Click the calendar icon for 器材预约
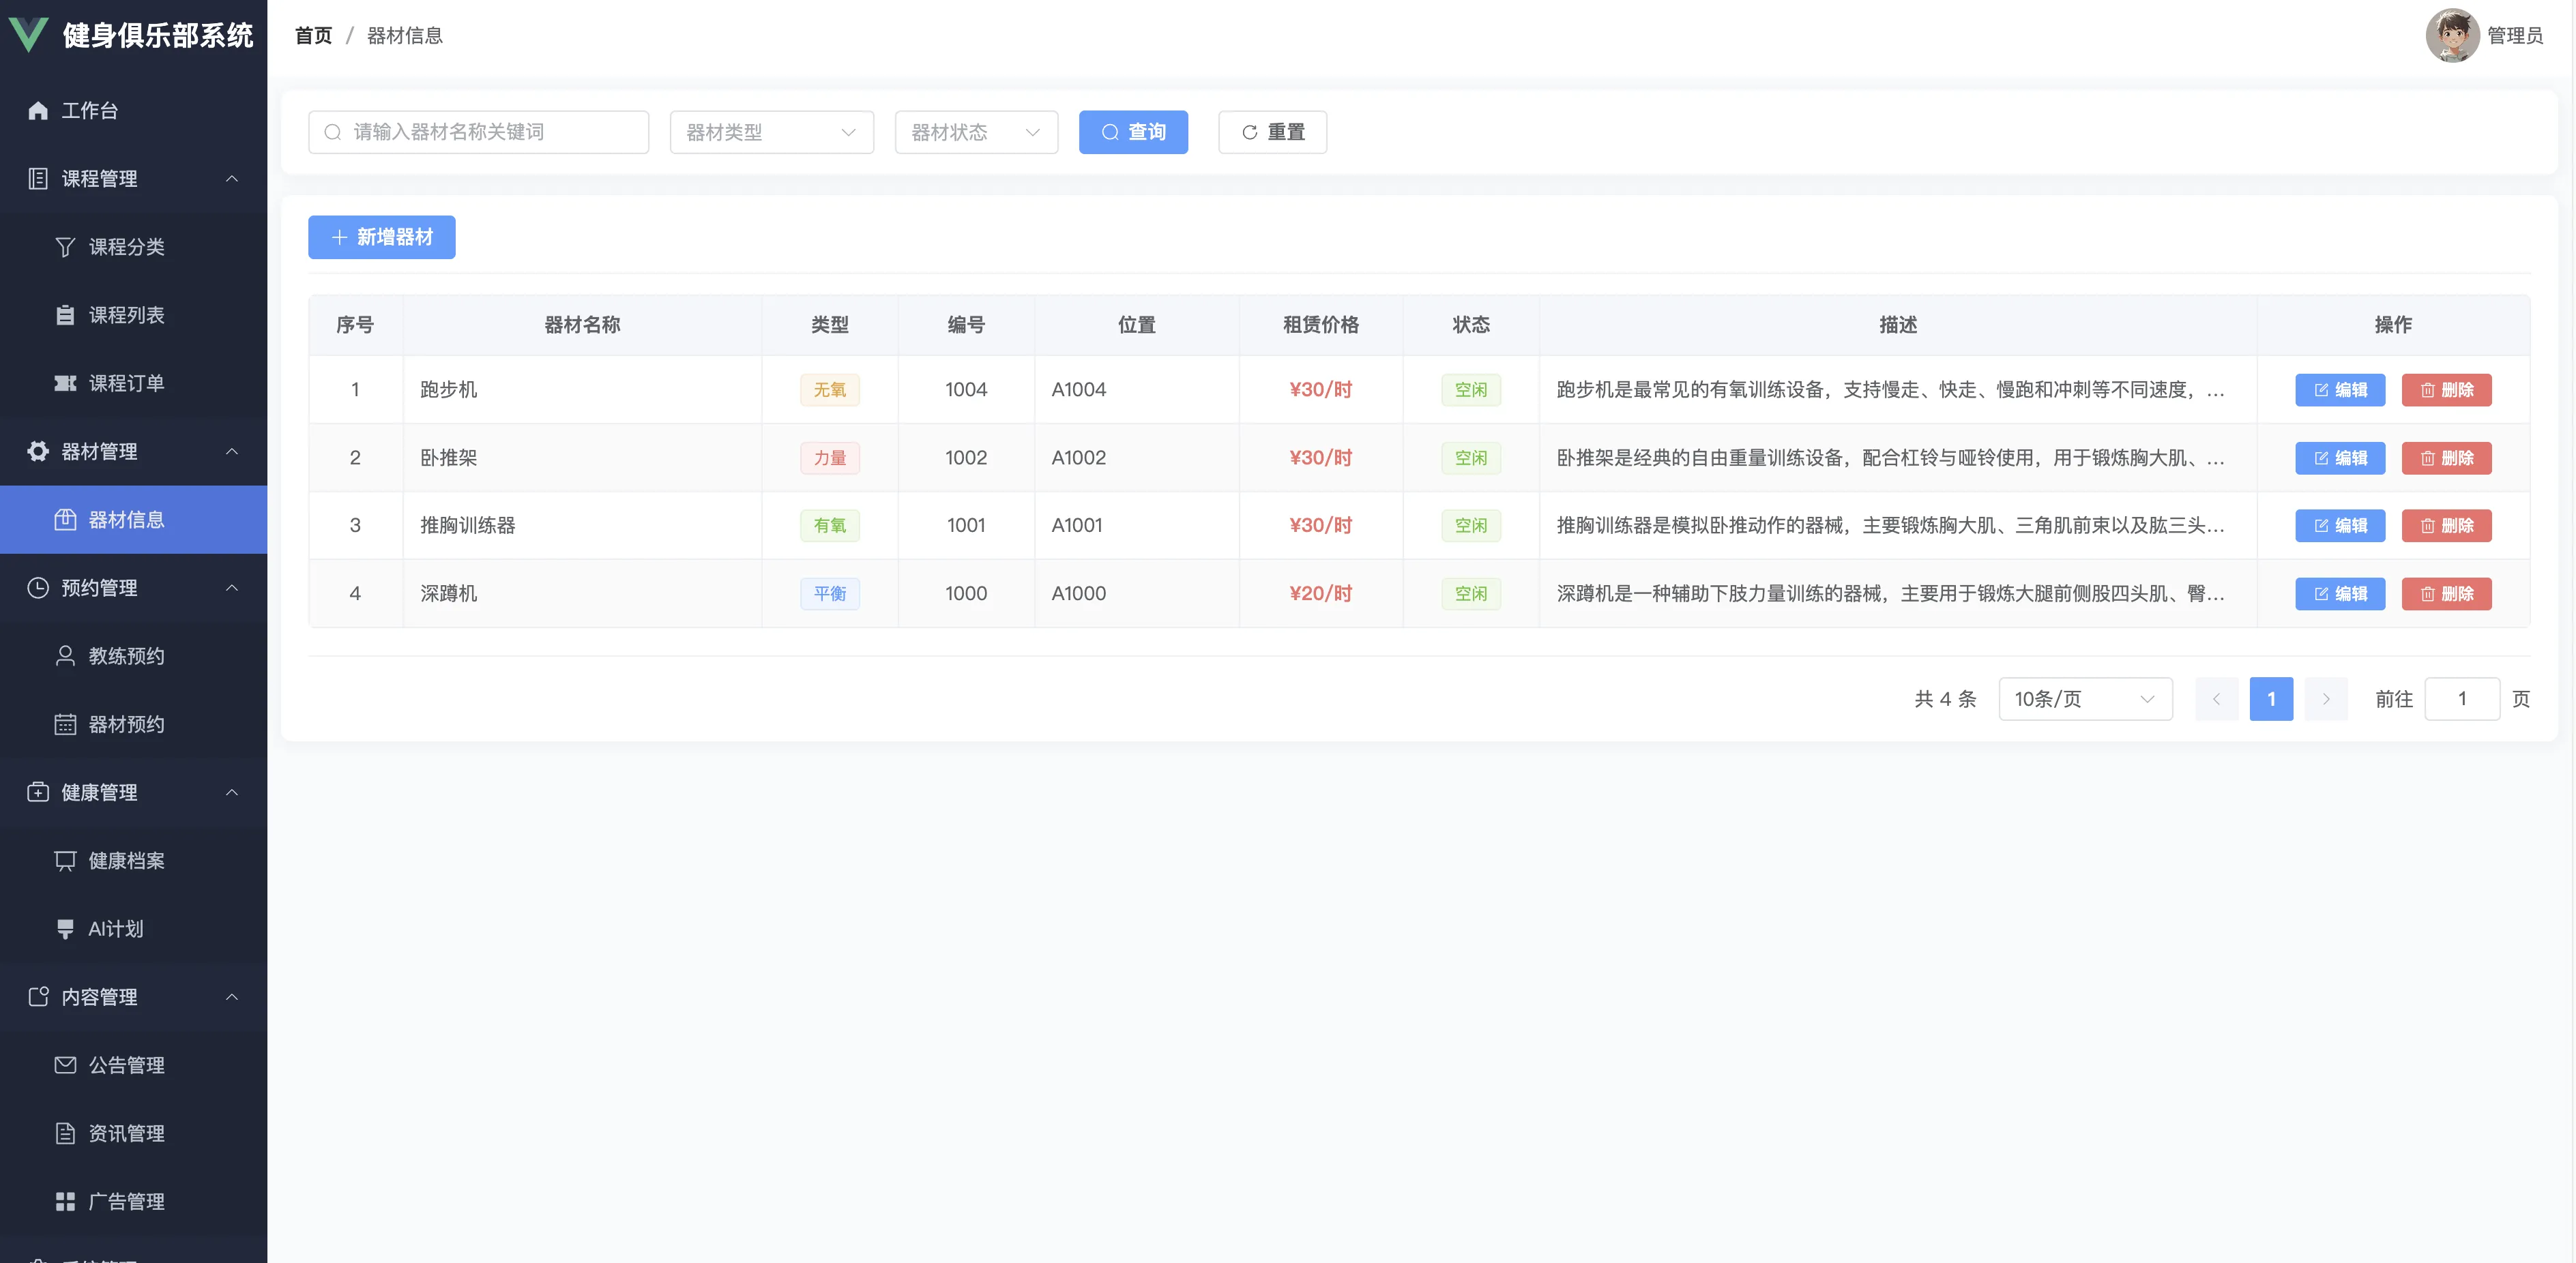2576x1263 pixels. click(65, 724)
